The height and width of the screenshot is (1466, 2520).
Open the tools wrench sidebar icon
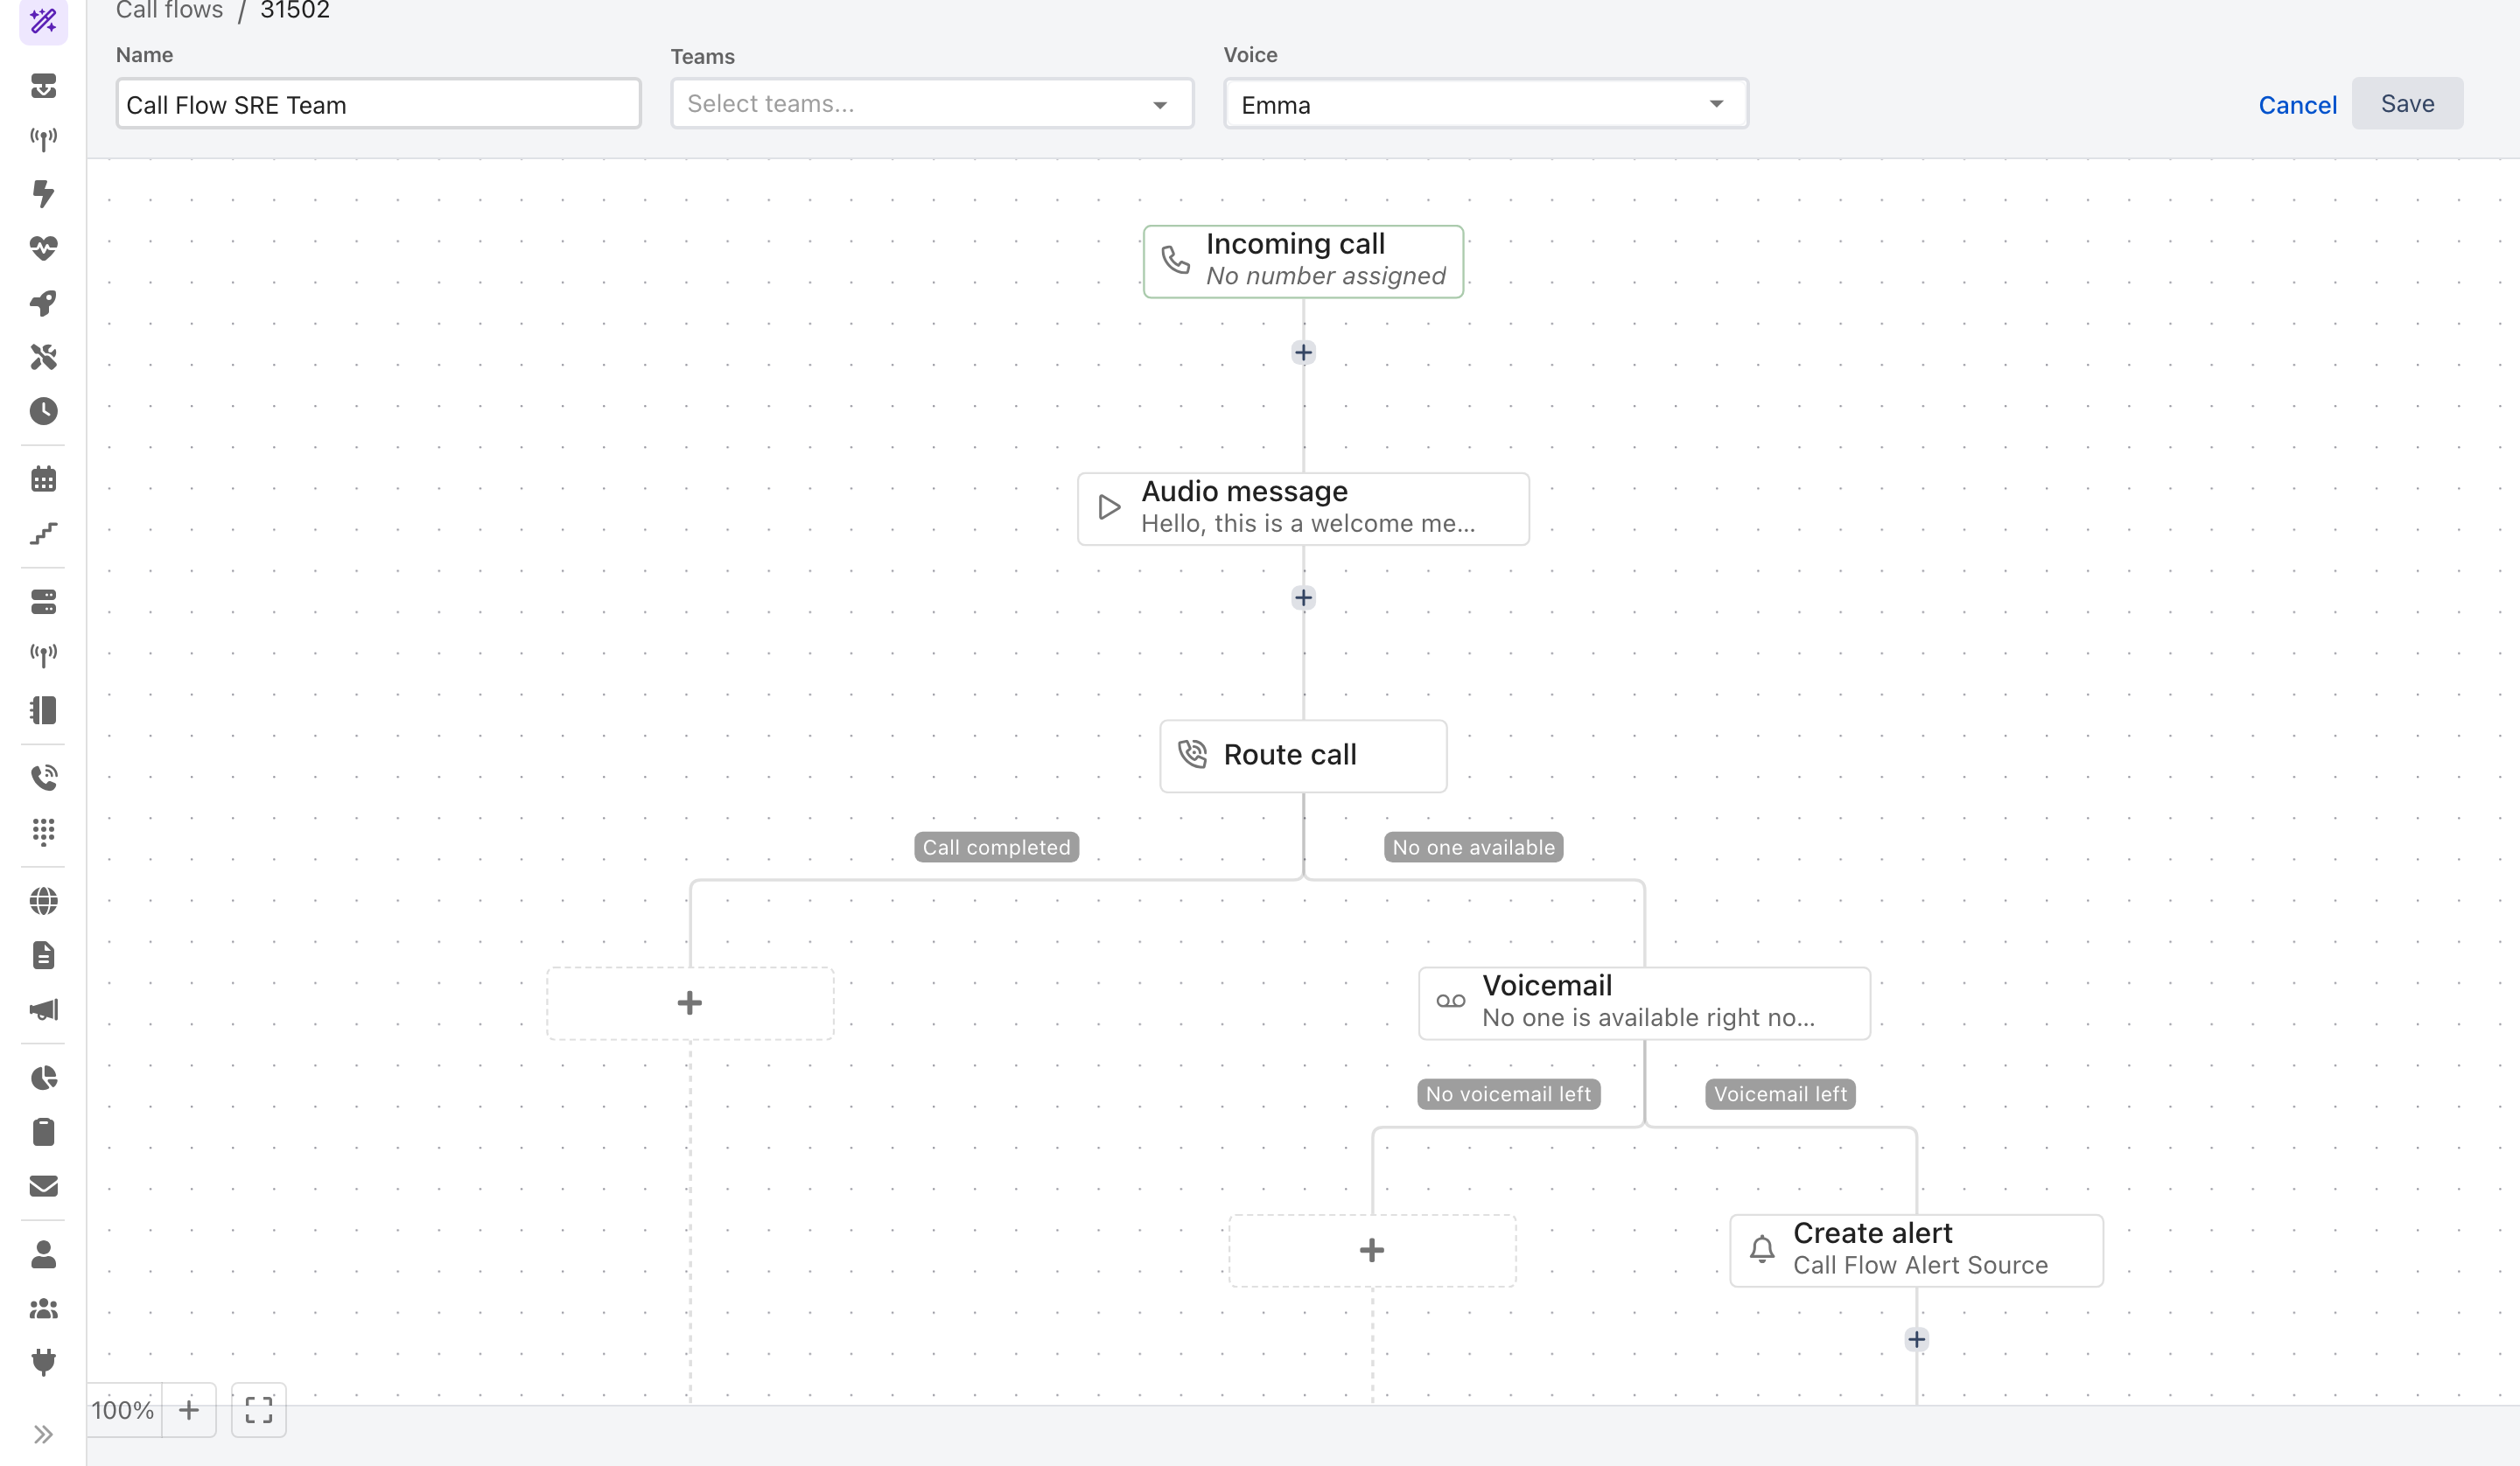(43, 357)
